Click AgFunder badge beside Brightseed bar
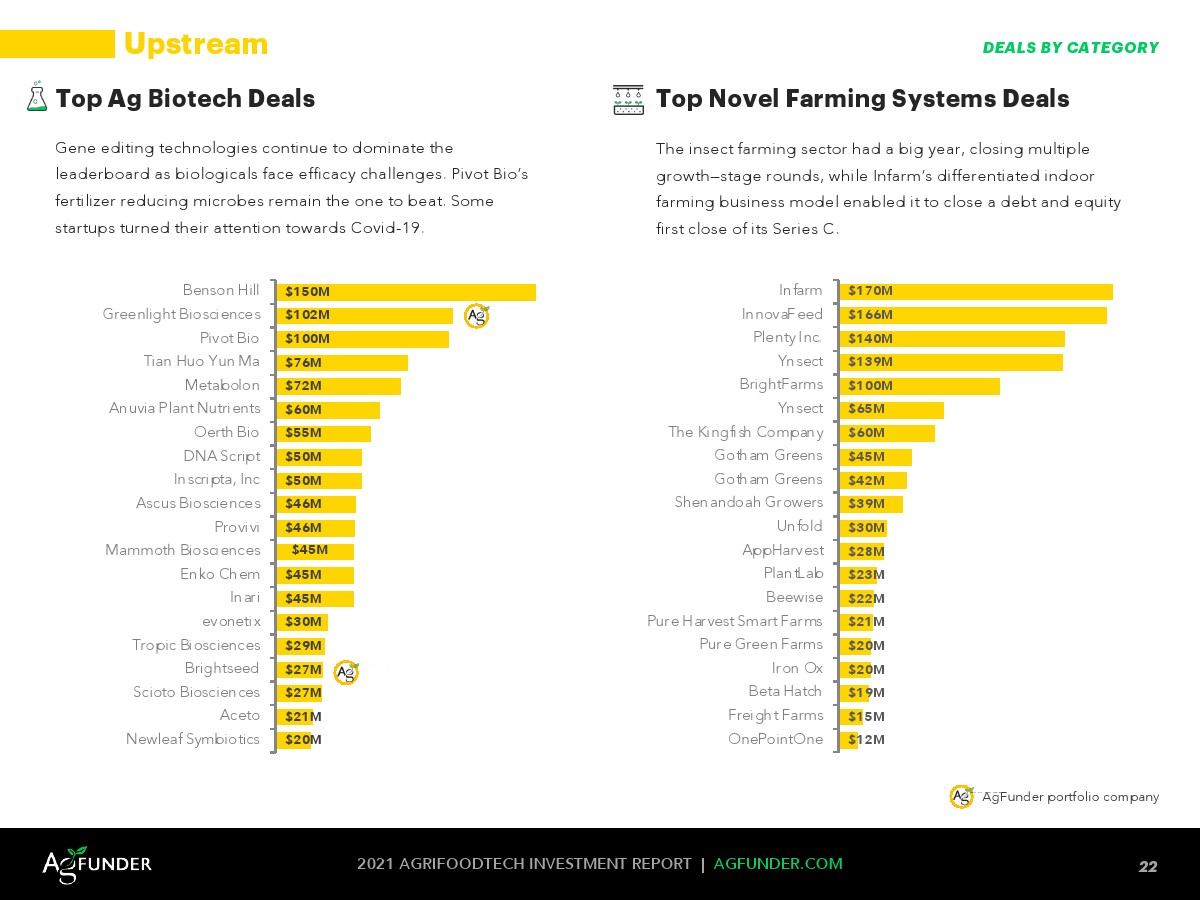 (x=346, y=672)
